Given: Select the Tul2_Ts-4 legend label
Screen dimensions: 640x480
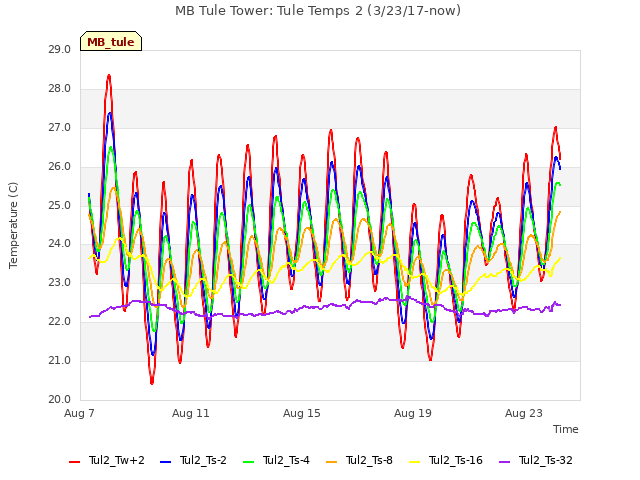Looking at the screenshot, I should click(287, 460).
